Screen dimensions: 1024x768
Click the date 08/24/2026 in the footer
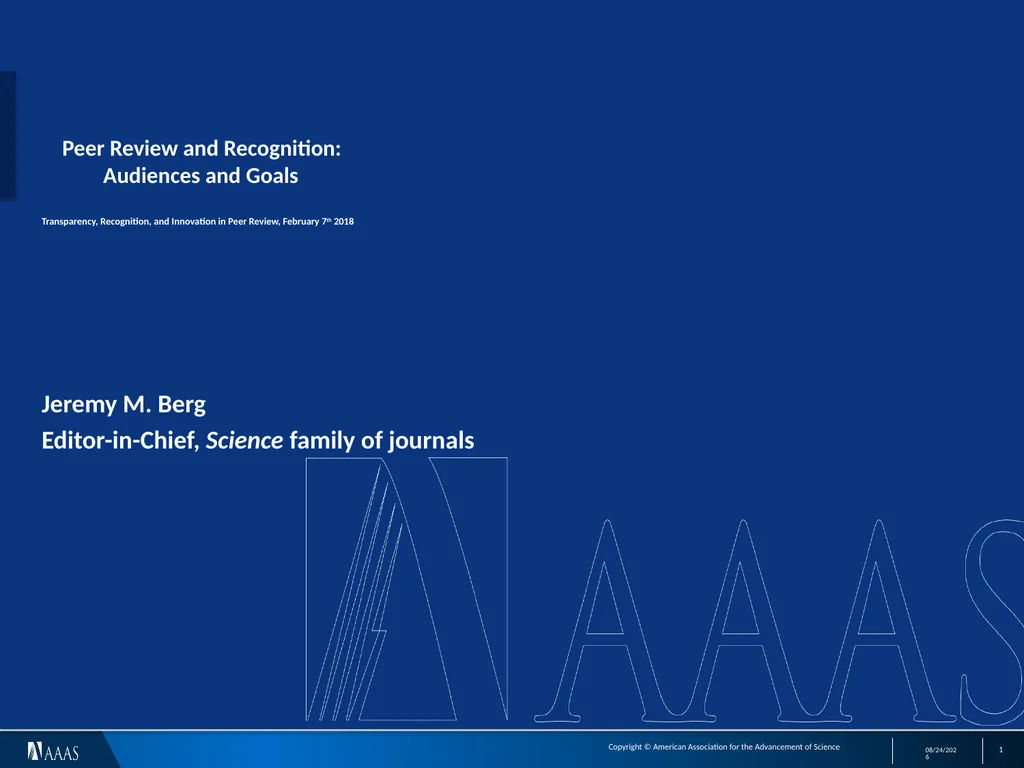coord(940,753)
